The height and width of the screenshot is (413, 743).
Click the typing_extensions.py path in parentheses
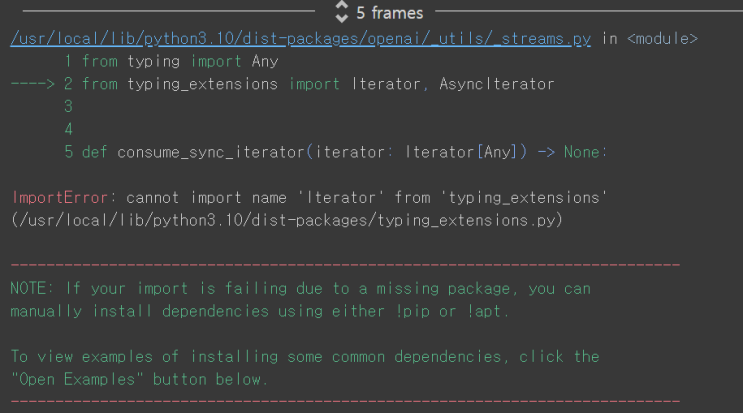point(287,220)
